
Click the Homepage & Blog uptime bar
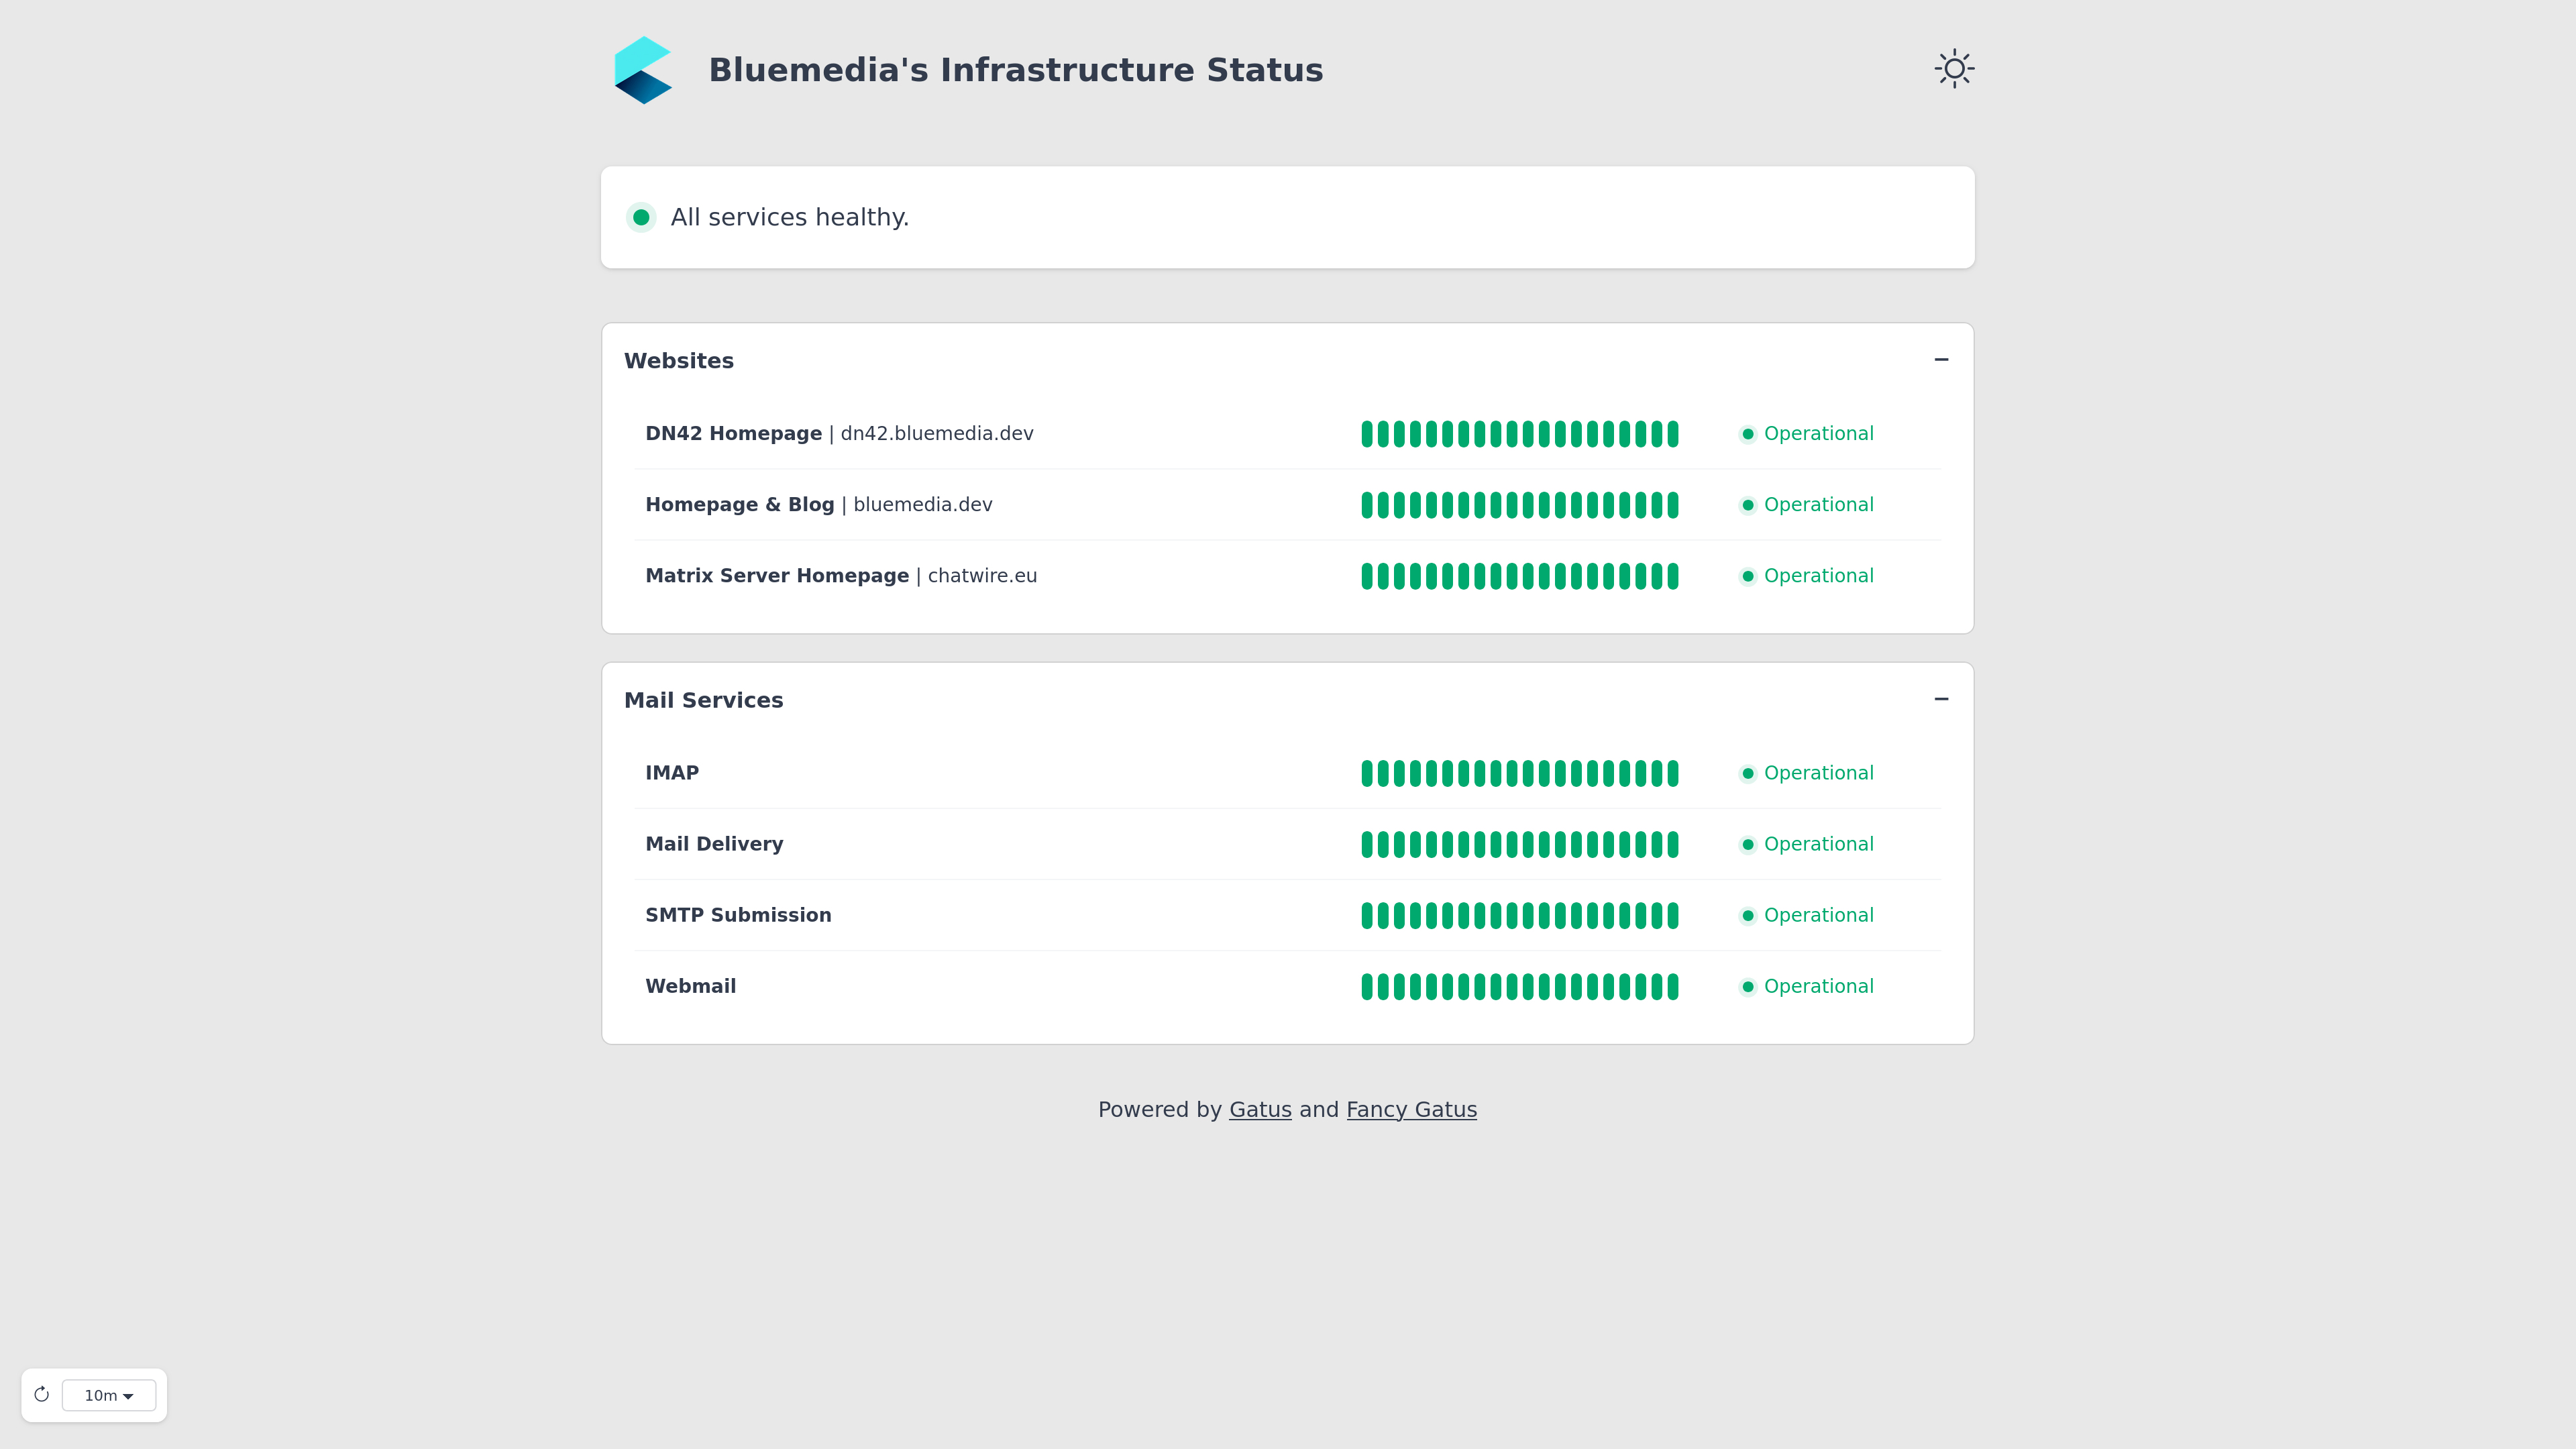[1519, 505]
